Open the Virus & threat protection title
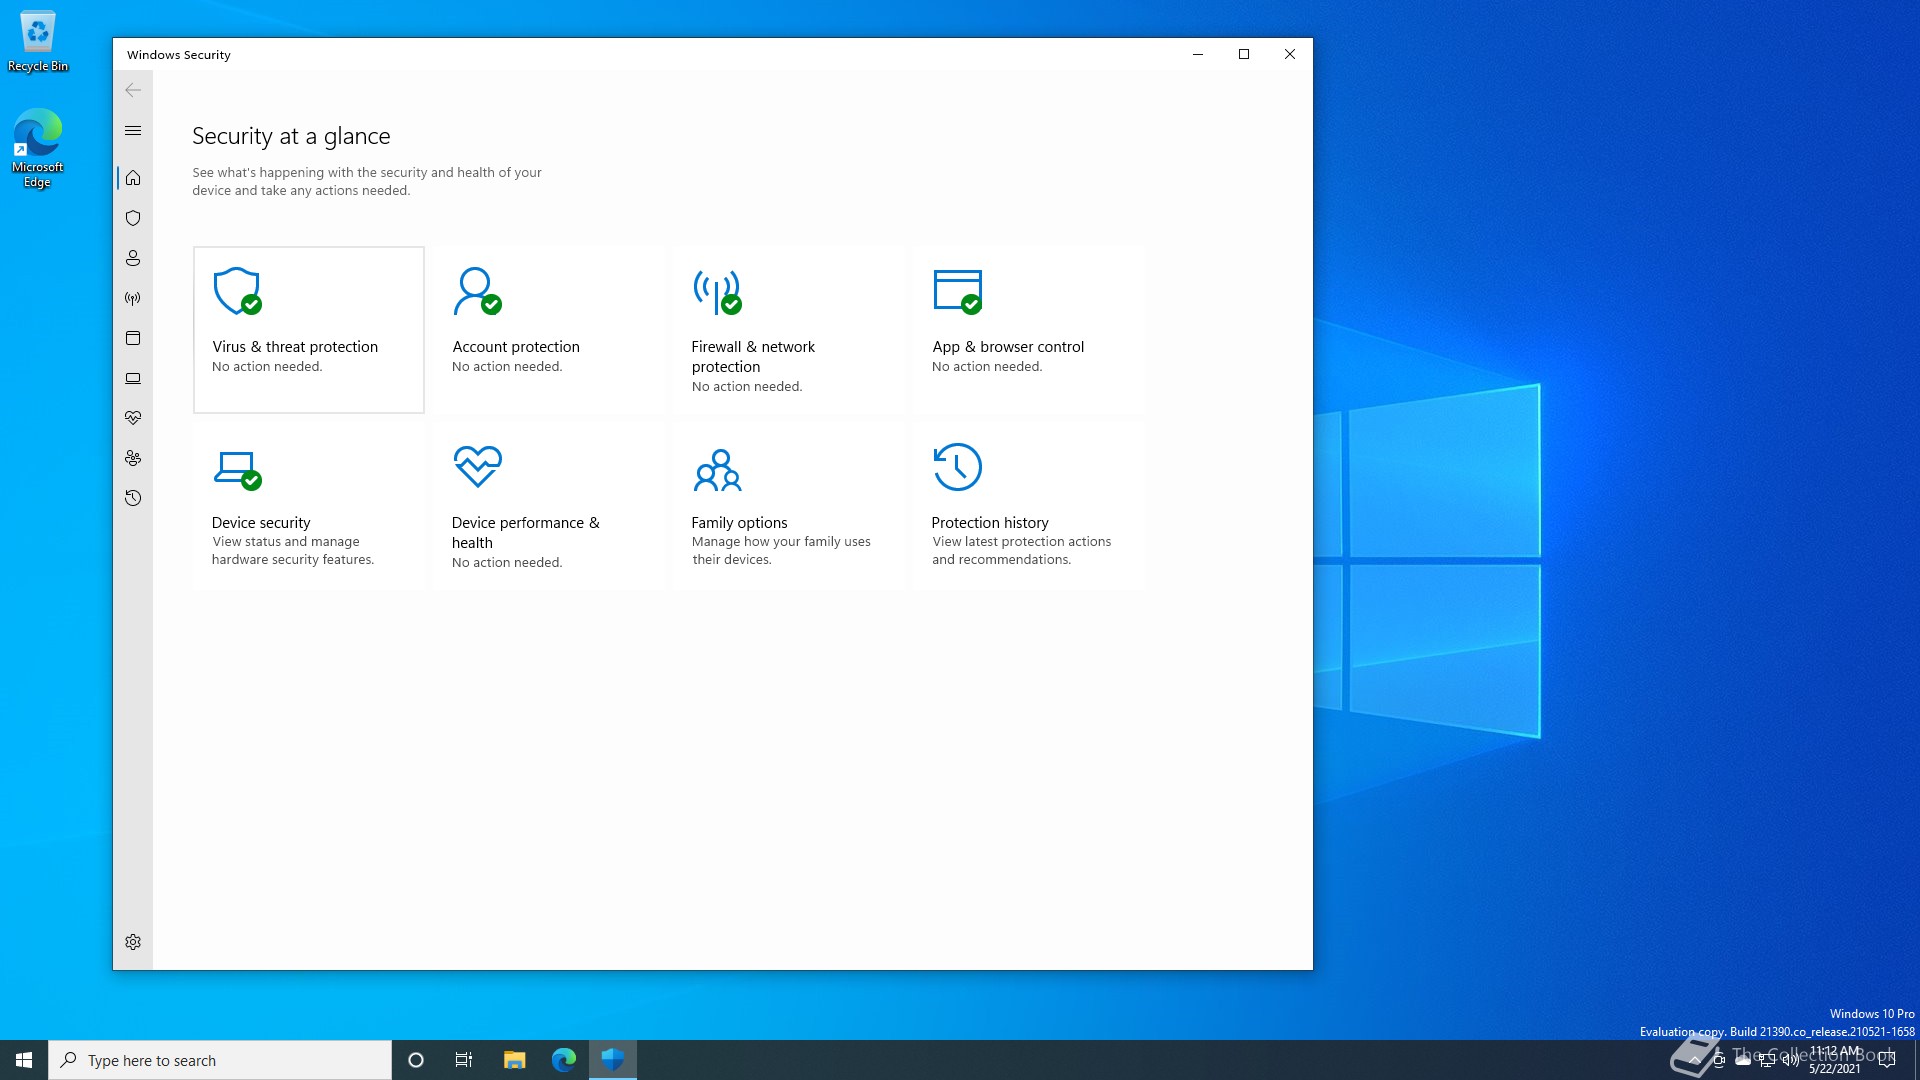This screenshot has height=1080, width=1920. click(x=295, y=347)
